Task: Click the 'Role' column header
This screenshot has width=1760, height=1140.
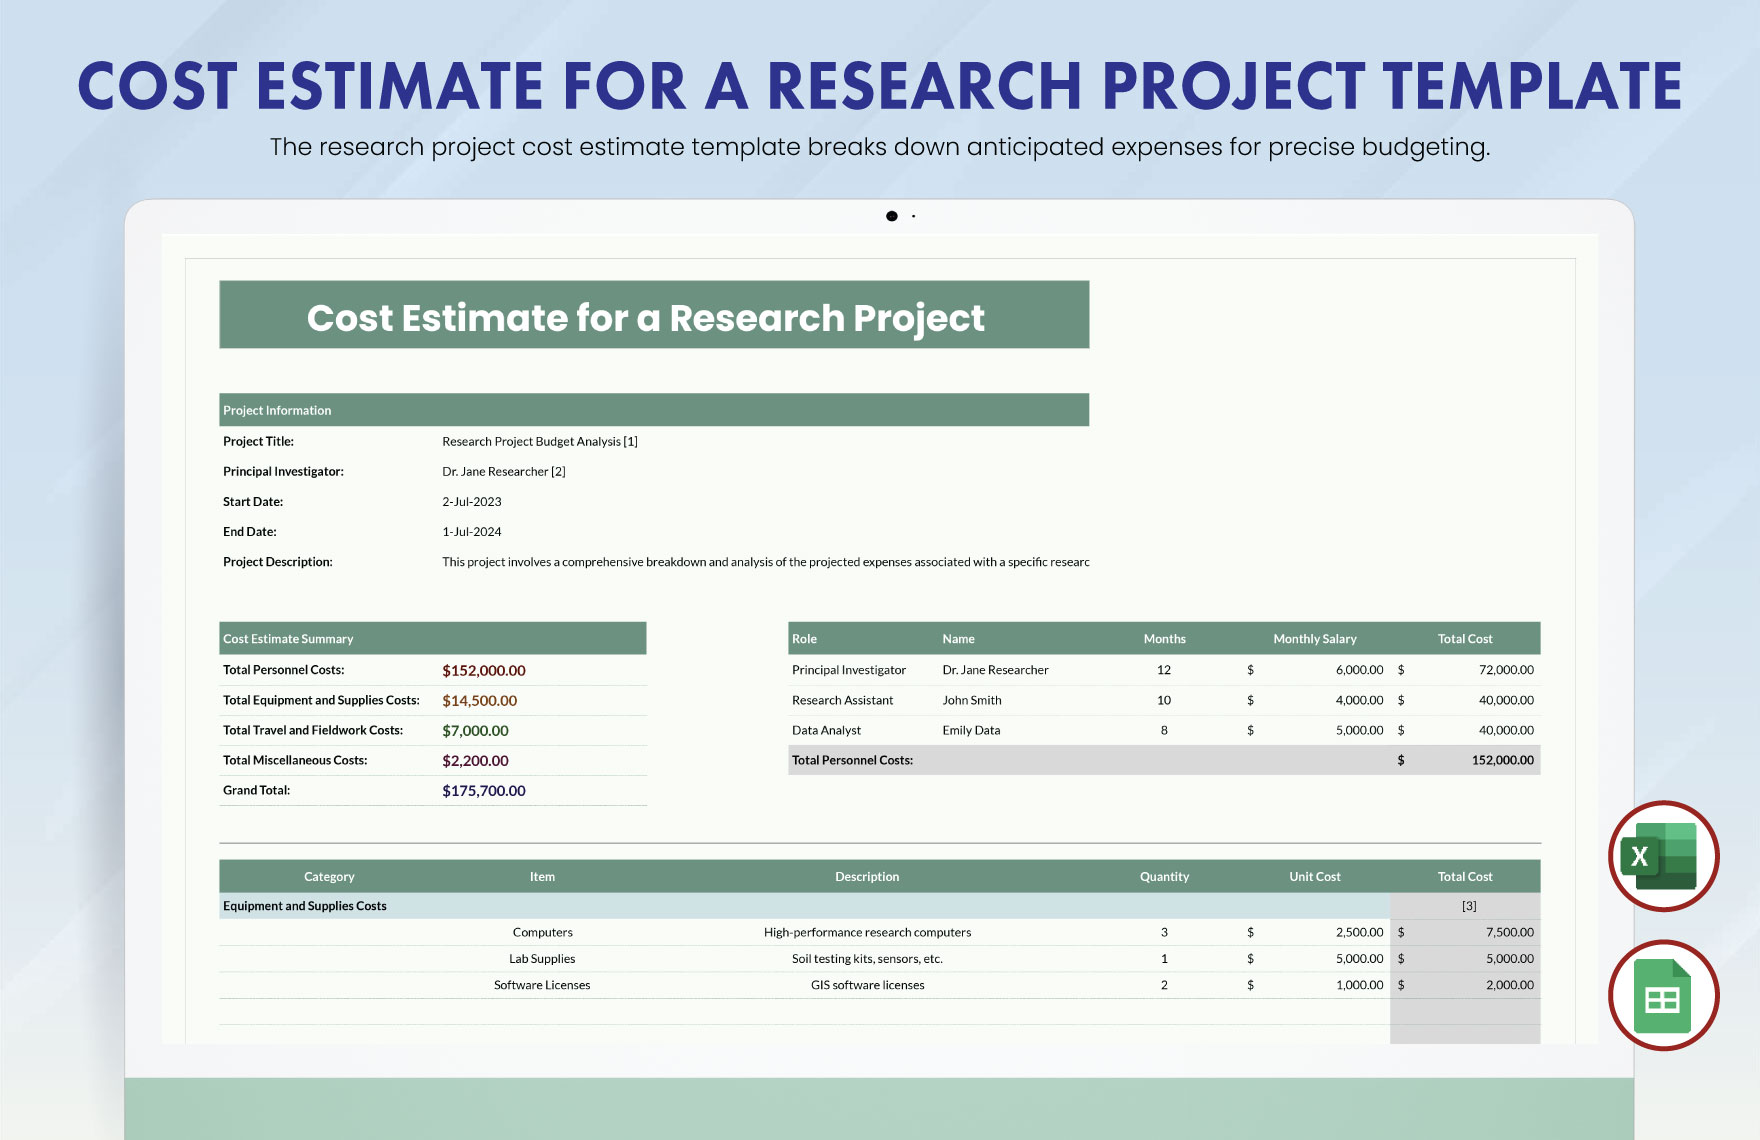Action: pyautogui.click(x=805, y=638)
